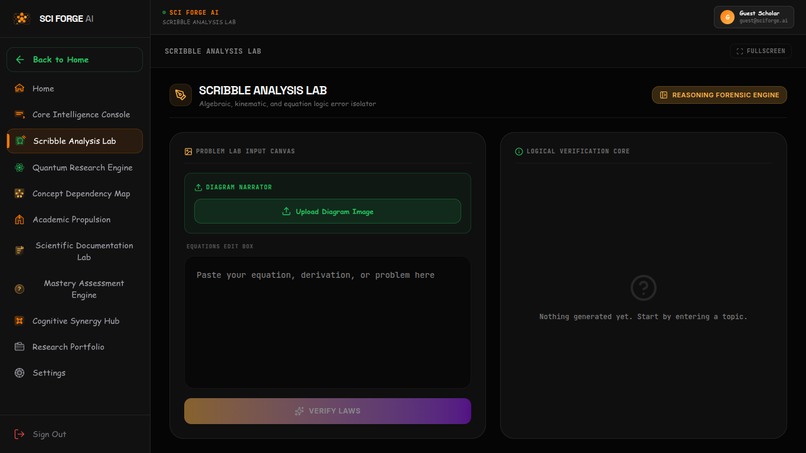Select Scribble Analysis Lab in sidebar
Screen dimensions: 806x453
coord(75,141)
